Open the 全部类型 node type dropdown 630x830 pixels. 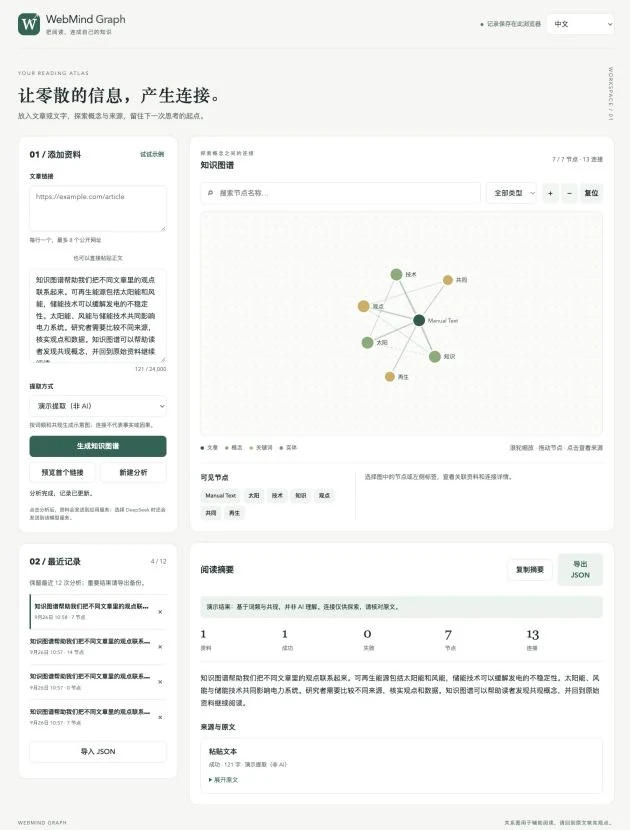[511, 193]
